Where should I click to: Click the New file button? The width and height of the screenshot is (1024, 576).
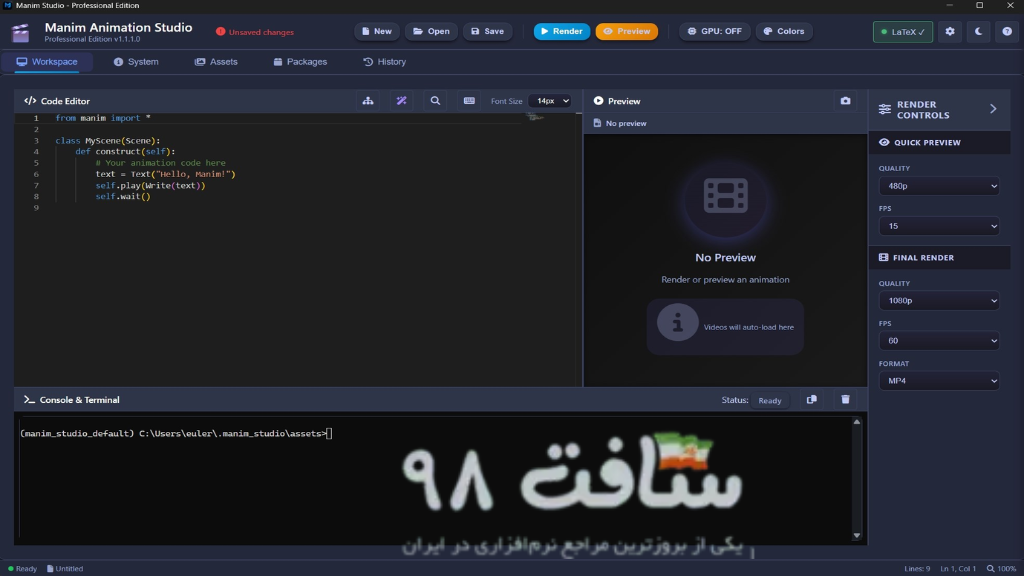coord(377,31)
